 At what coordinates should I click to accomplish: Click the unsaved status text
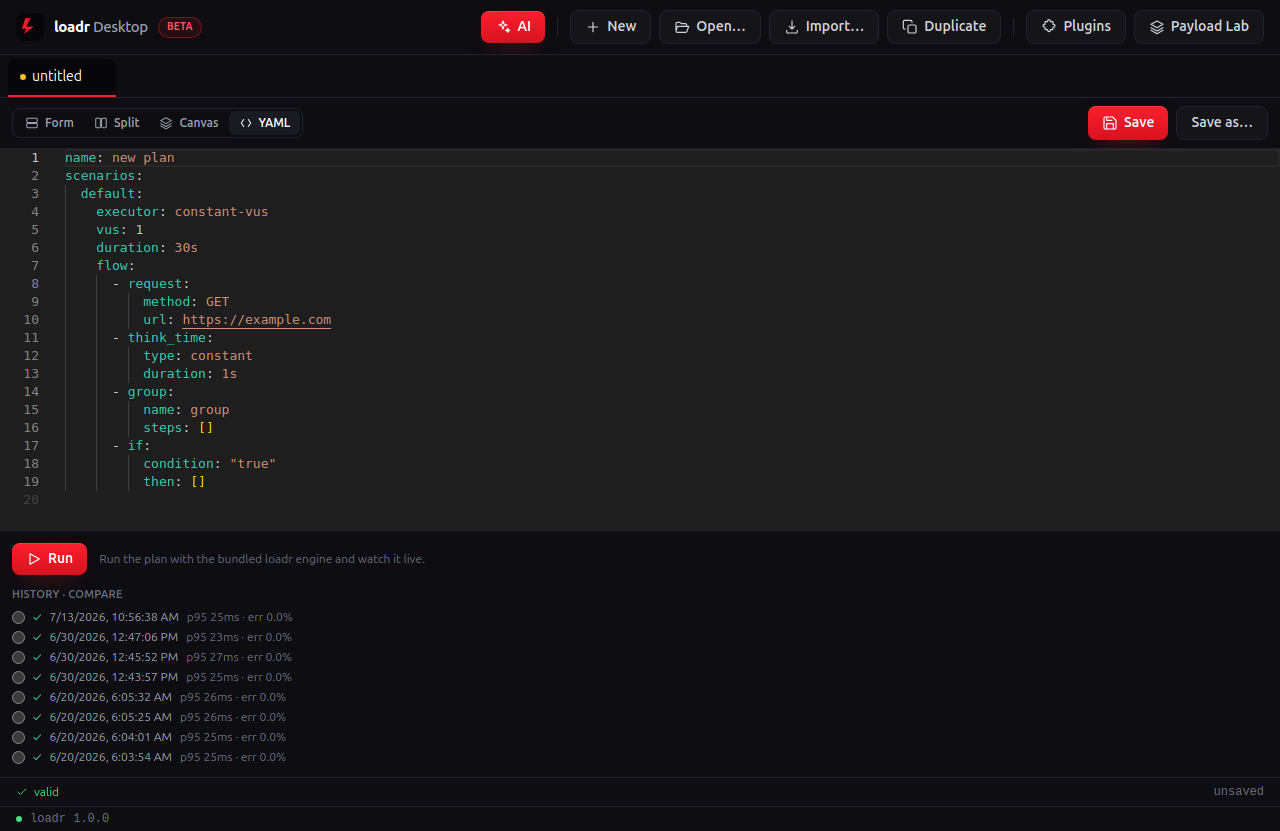coord(1239,791)
